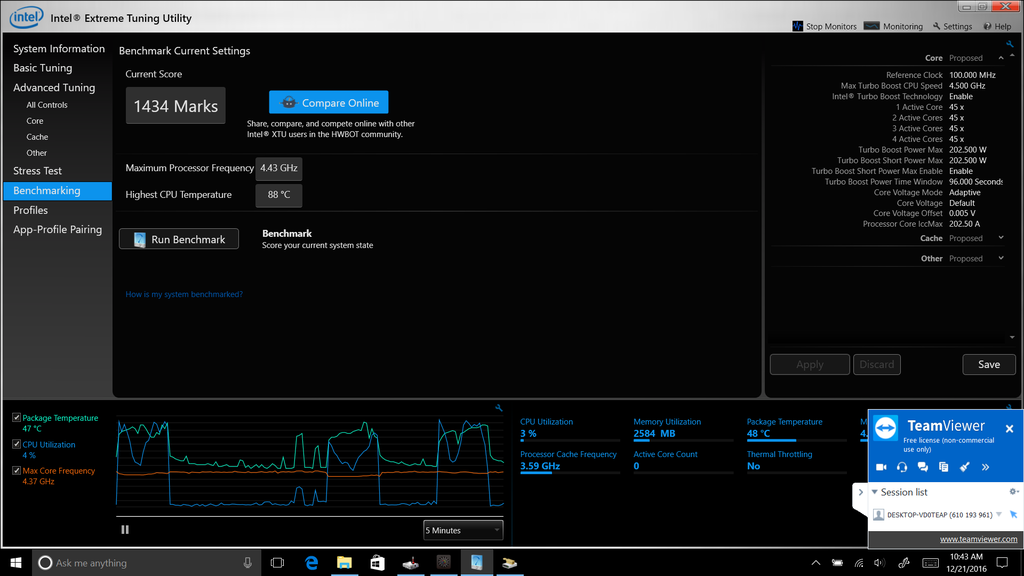Click the TeamViewer side-tab collapse arrow
The width and height of the screenshot is (1024, 576).
point(861,492)
